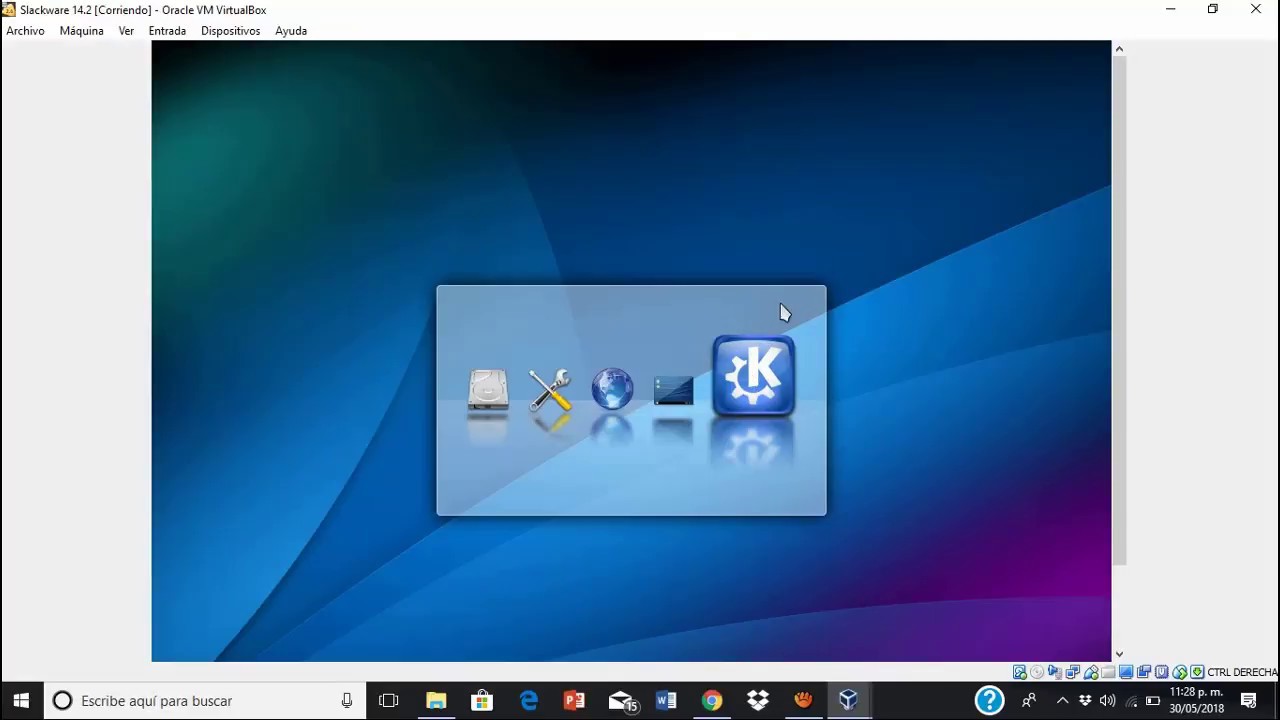The width and height of the screenshot is (1280, 720).
Task: Open Dropbox from the taskbar
Action: point(757,701)
